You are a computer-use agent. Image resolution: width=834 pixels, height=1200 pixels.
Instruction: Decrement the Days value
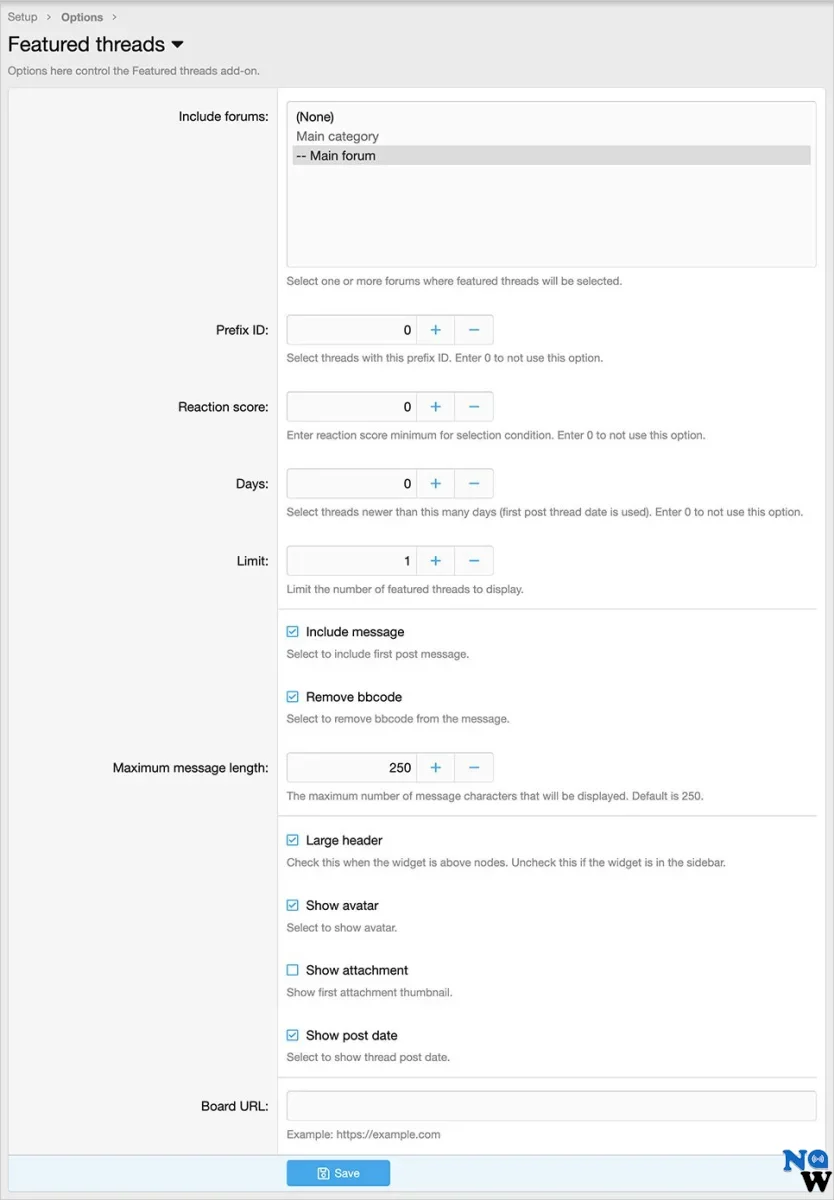click(474, 484)
